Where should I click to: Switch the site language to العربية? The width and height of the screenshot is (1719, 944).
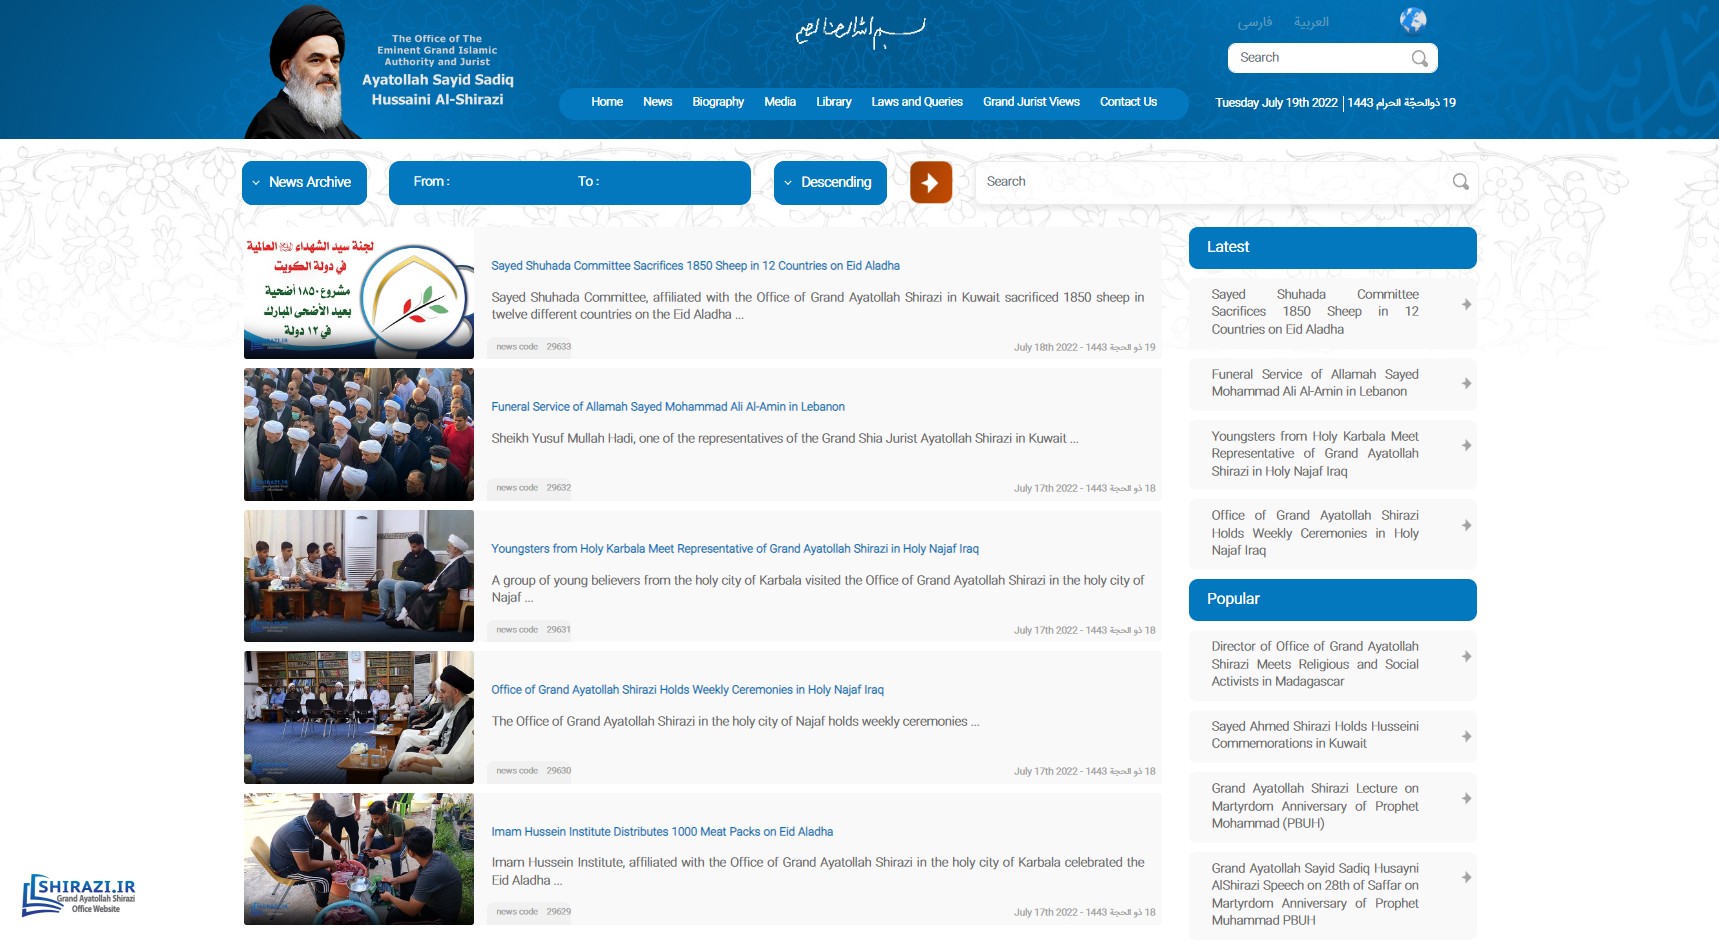pos(1310,22)
